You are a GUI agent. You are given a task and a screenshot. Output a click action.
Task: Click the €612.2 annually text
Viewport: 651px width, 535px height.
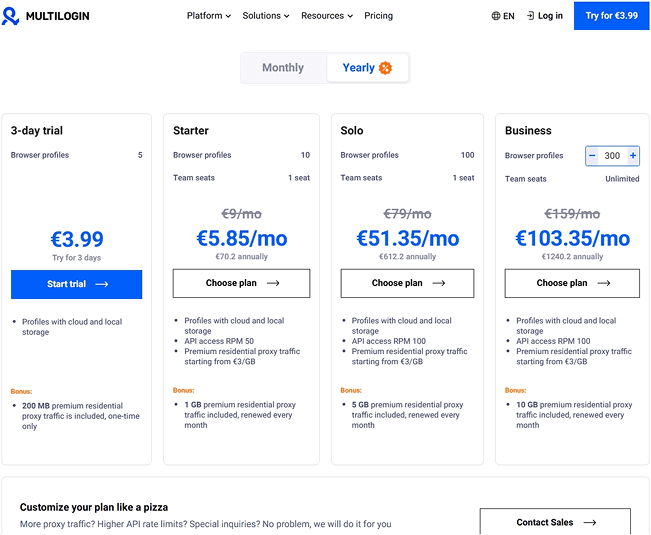coord(408,257)
